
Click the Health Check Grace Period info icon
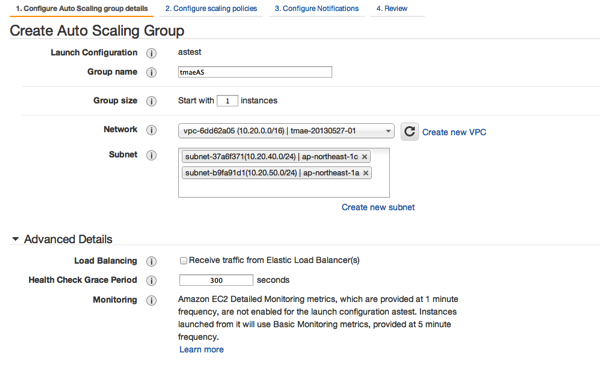click(152, 280)
